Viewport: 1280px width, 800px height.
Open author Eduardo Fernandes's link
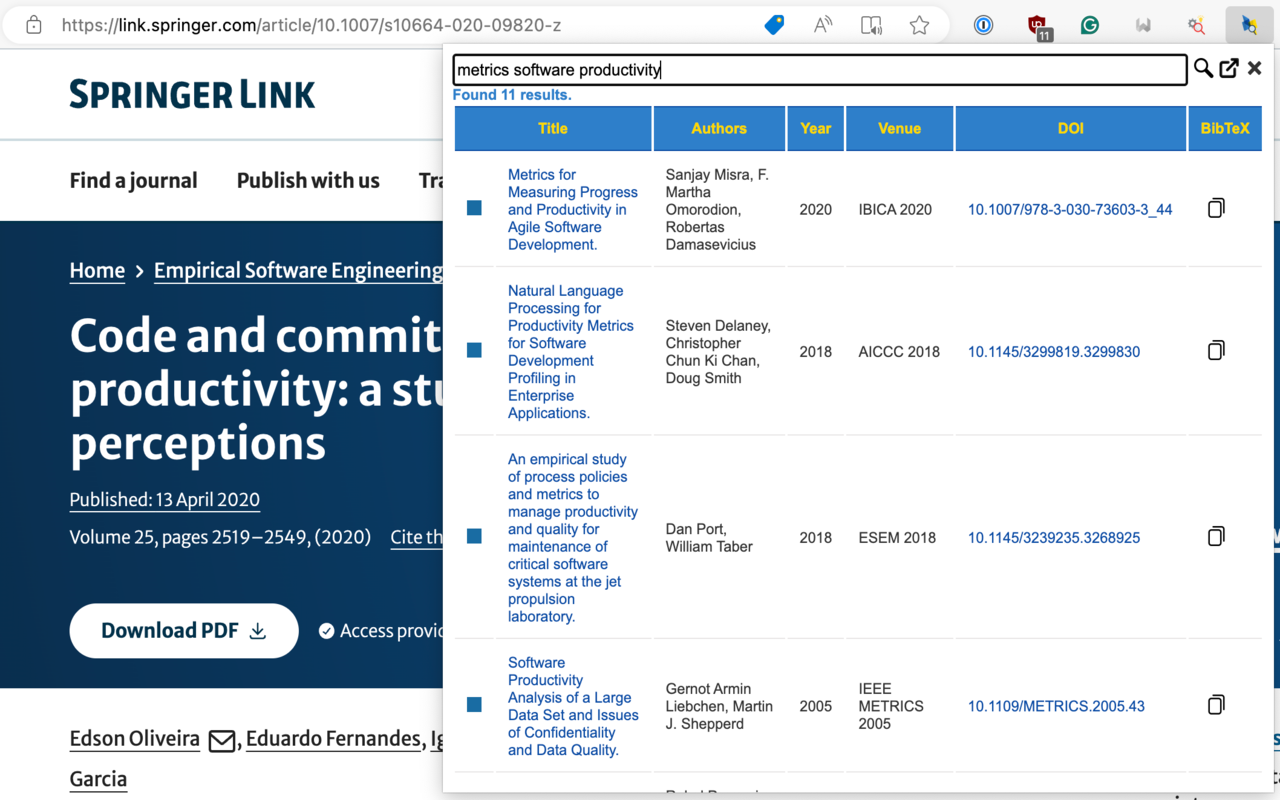coord(333,739)
